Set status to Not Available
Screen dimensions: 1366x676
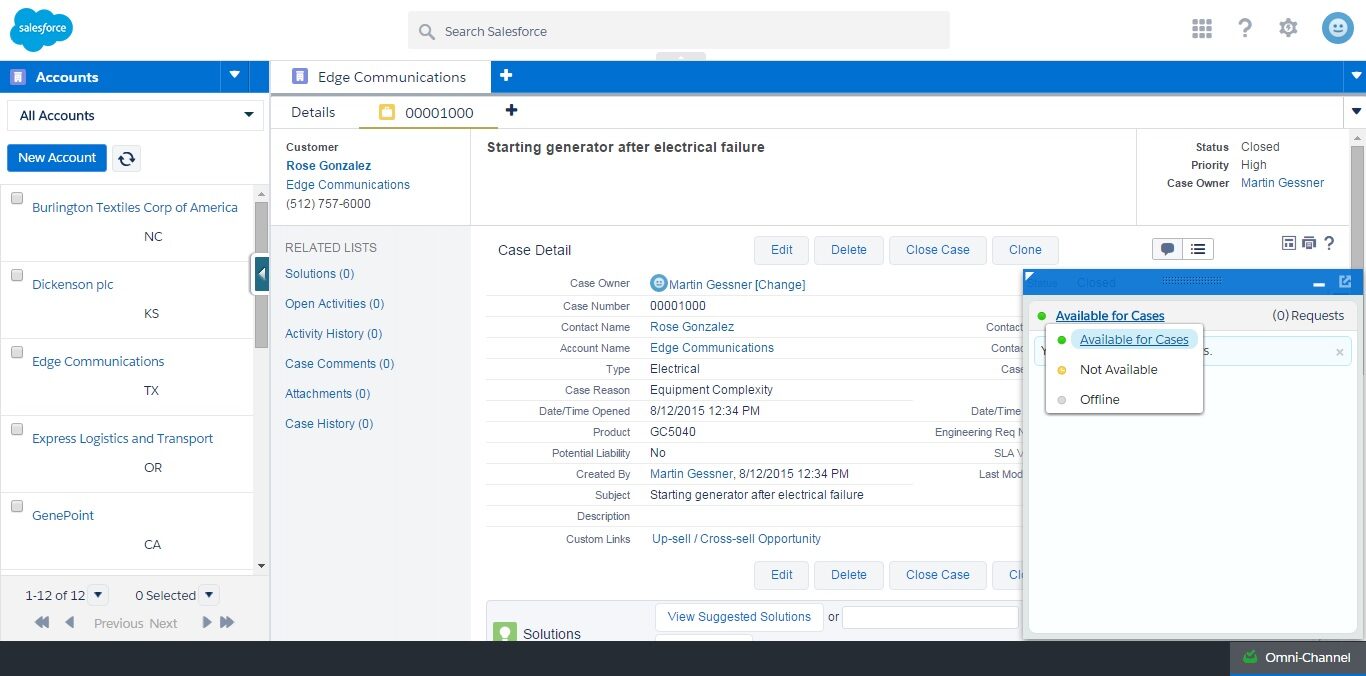click(x=1118, y=369)
